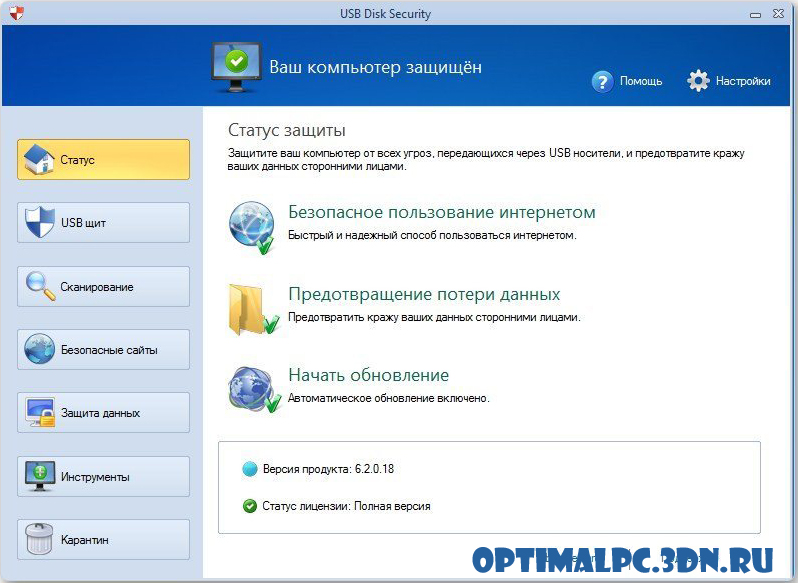Click the globe icon of Безопасные сайты
This screenshot has height=583, width=798.
pyautogui.click(x=39, y=349)
